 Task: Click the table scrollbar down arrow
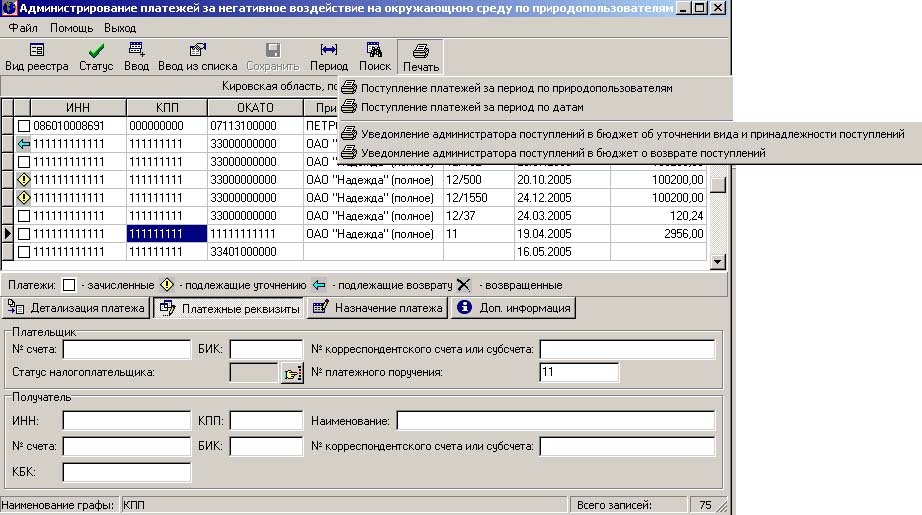point(717,262)
